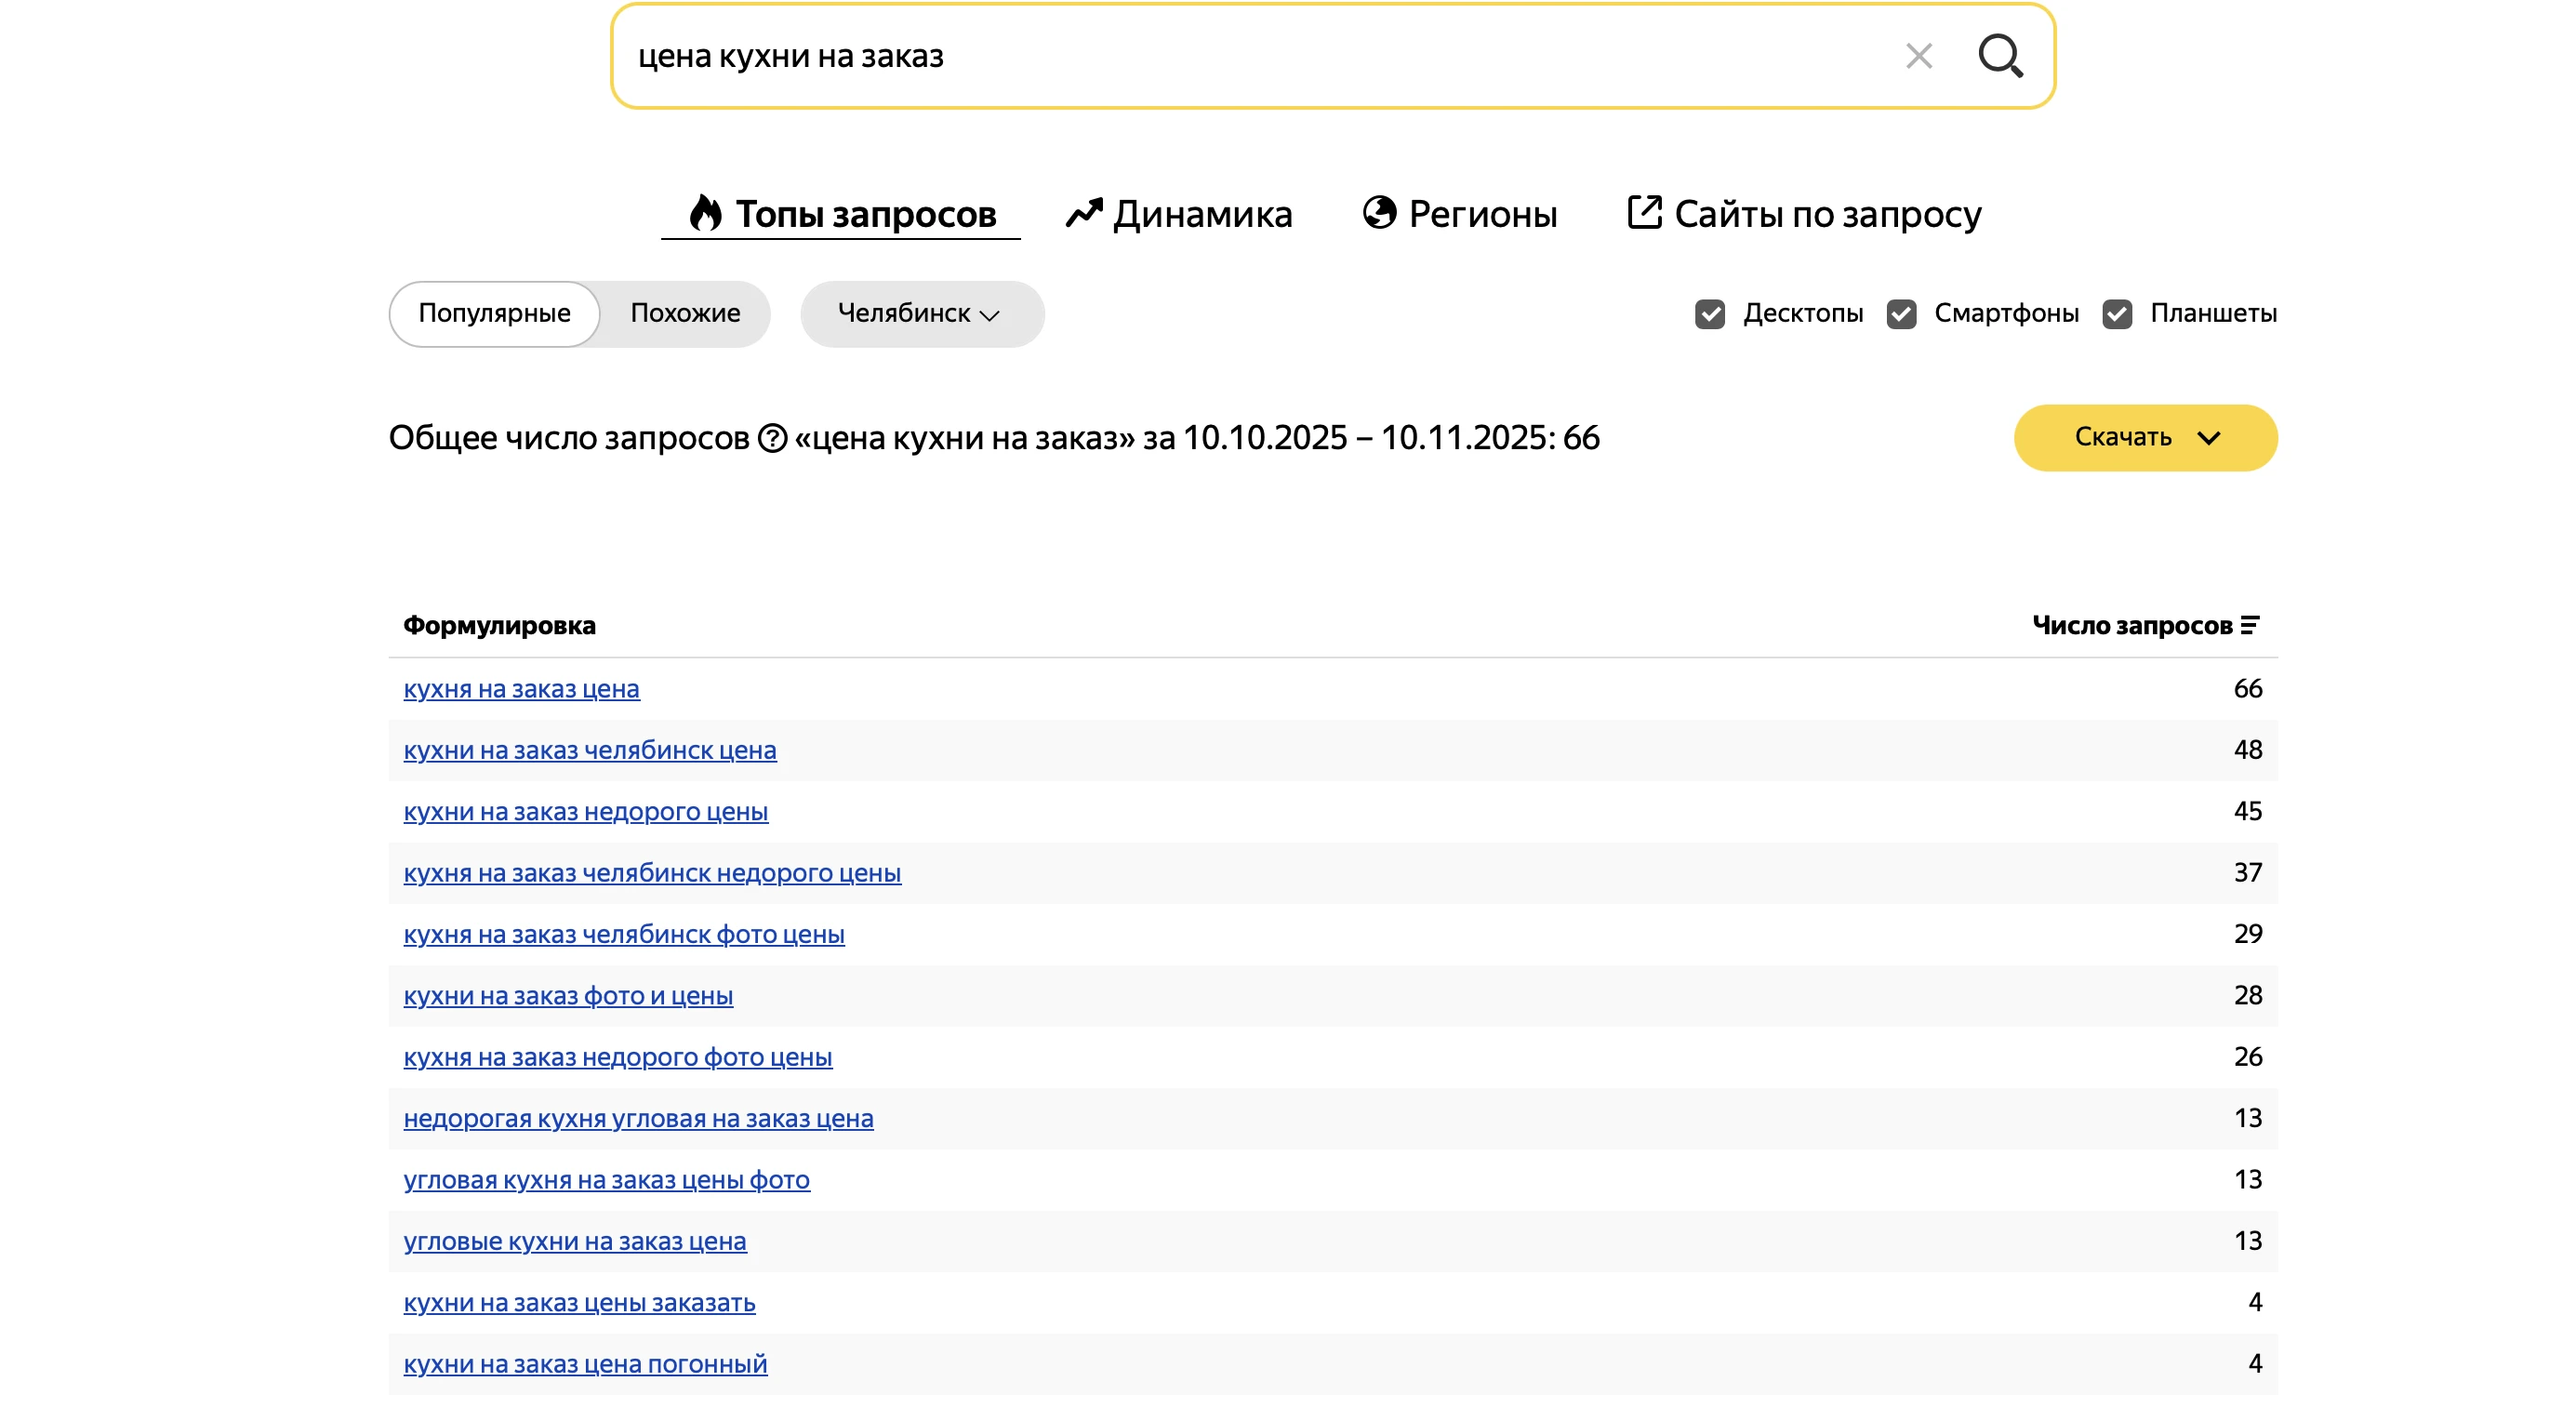Image resolution: width=2576 pixels, height=1408 pixels.
Task: Click the external link icon for Сайты по запросу
Action: click(1644, 212)
